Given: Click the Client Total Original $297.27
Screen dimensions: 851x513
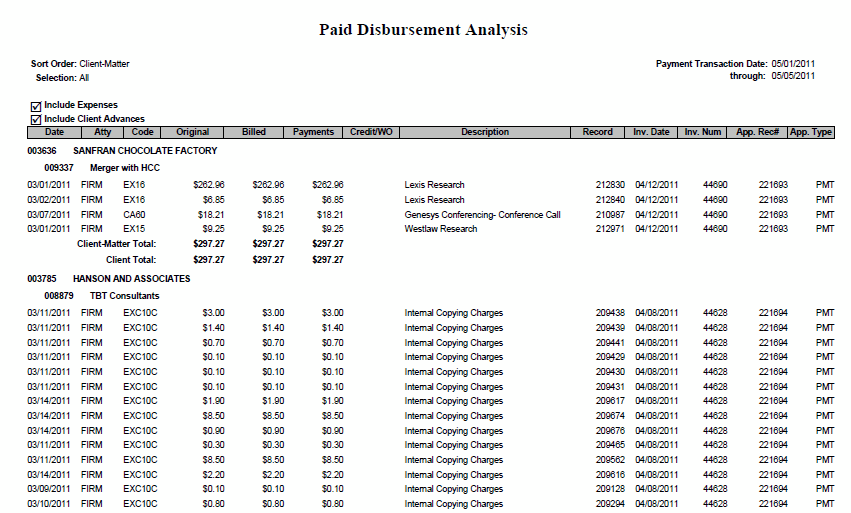Looking at the screenshot, I should pos(208,260).
